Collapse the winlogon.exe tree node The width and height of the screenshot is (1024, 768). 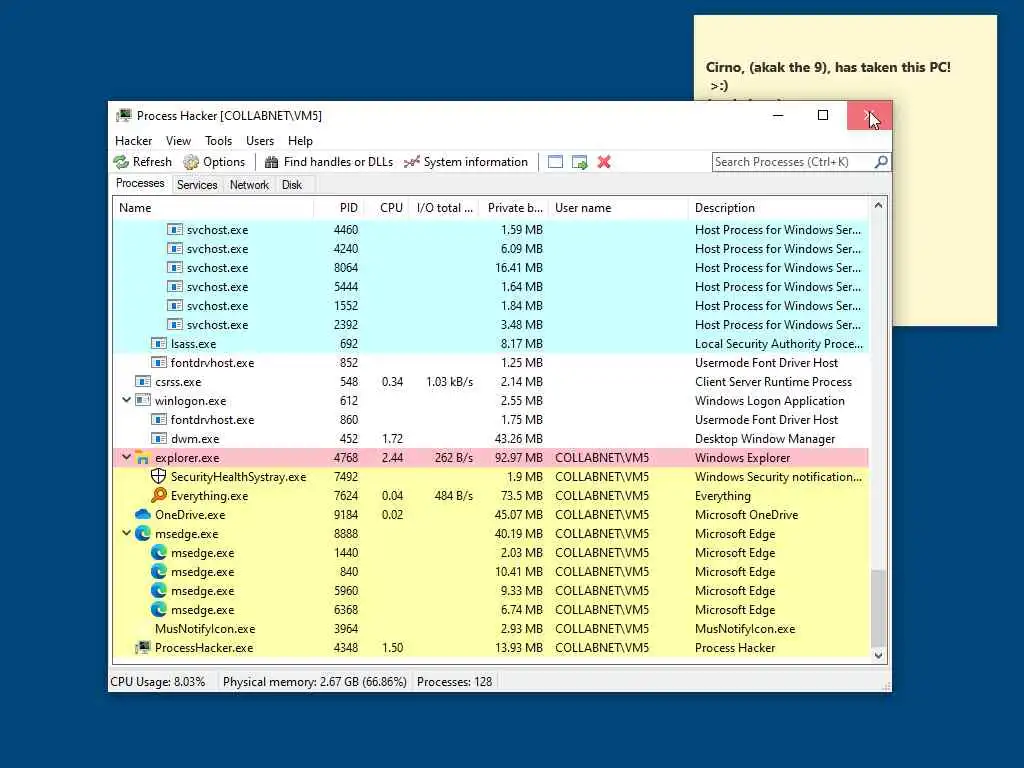click(127, 400)
